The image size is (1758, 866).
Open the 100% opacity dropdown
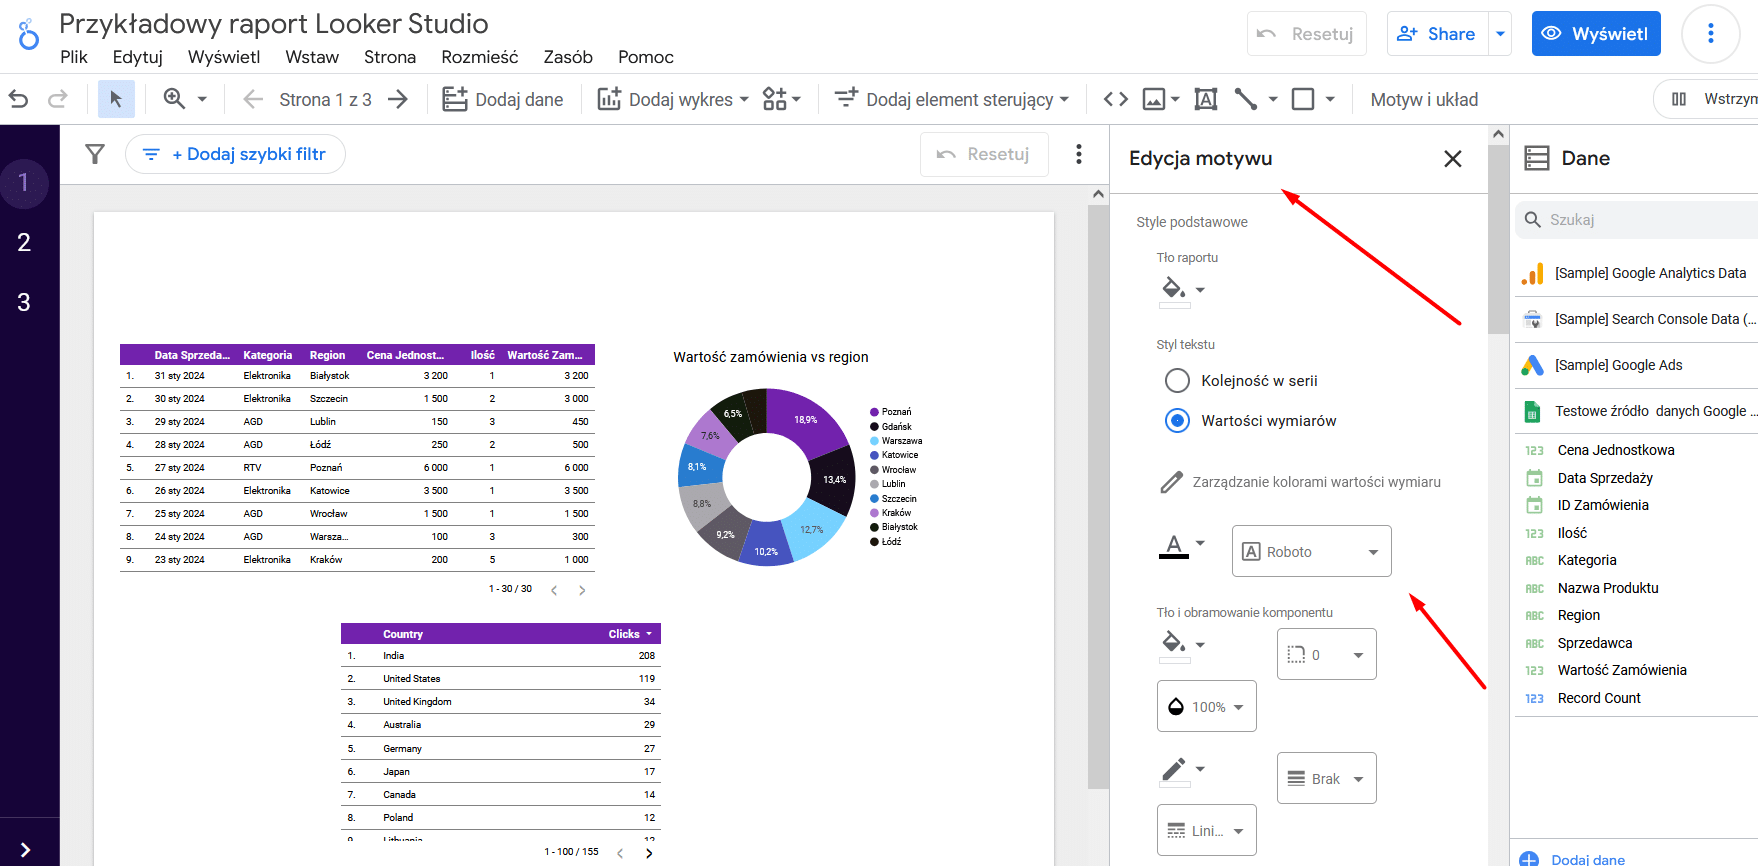tap(1207, 706)
